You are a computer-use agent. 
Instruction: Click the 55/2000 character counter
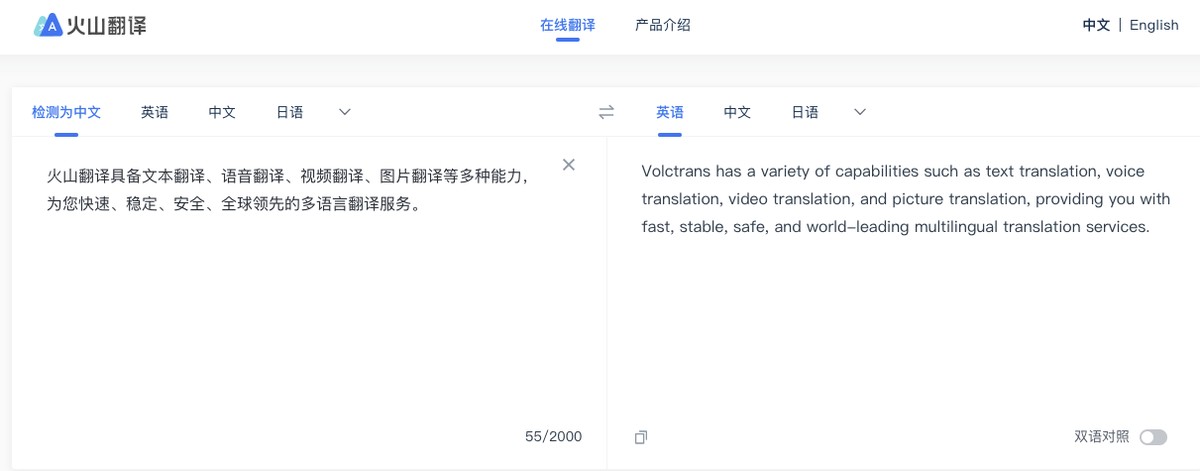click(x=553, y=437)
